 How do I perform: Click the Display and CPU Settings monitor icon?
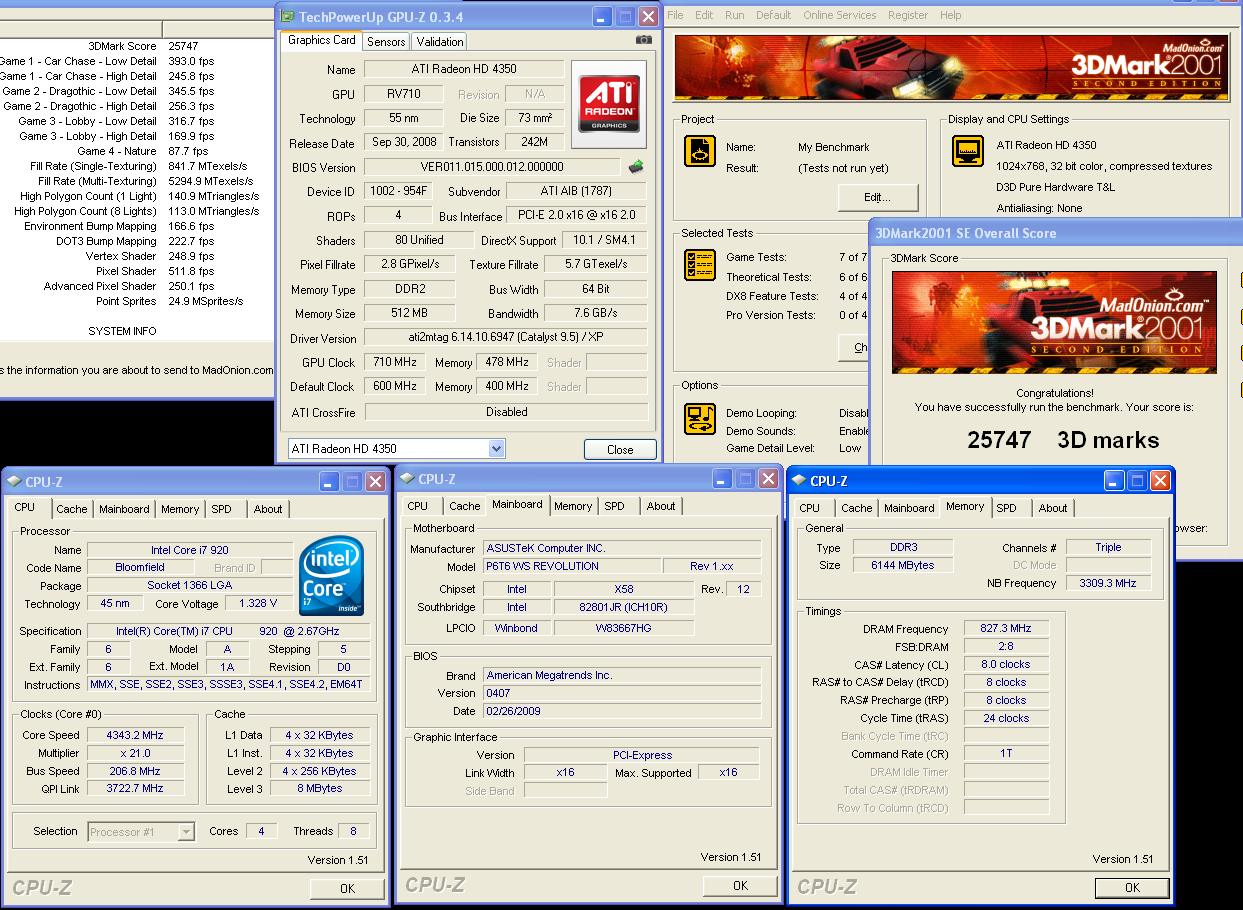[969, 151]
